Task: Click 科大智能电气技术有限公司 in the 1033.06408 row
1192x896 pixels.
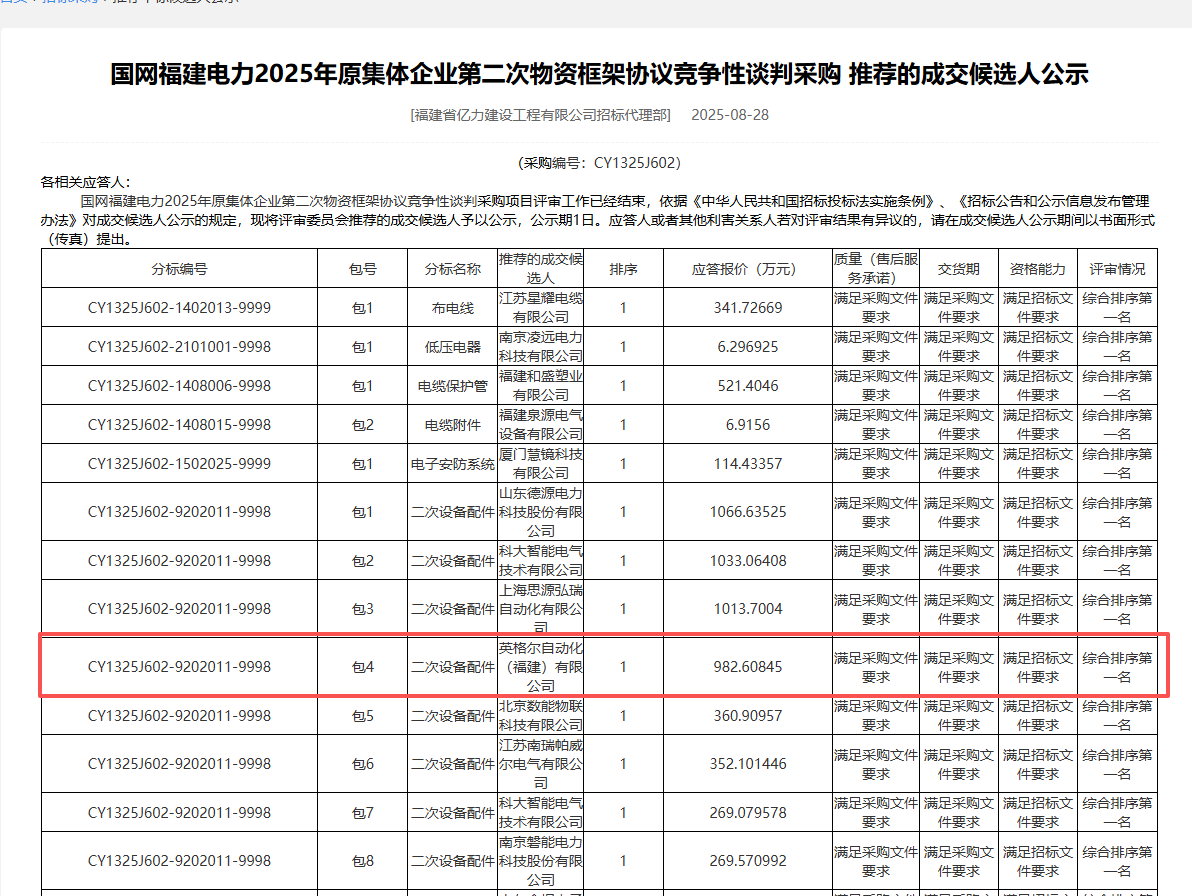Action: point(541,561)
